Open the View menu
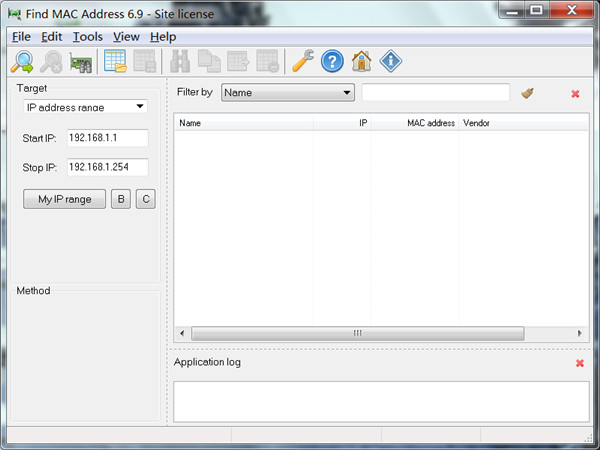 click(126, 37)
